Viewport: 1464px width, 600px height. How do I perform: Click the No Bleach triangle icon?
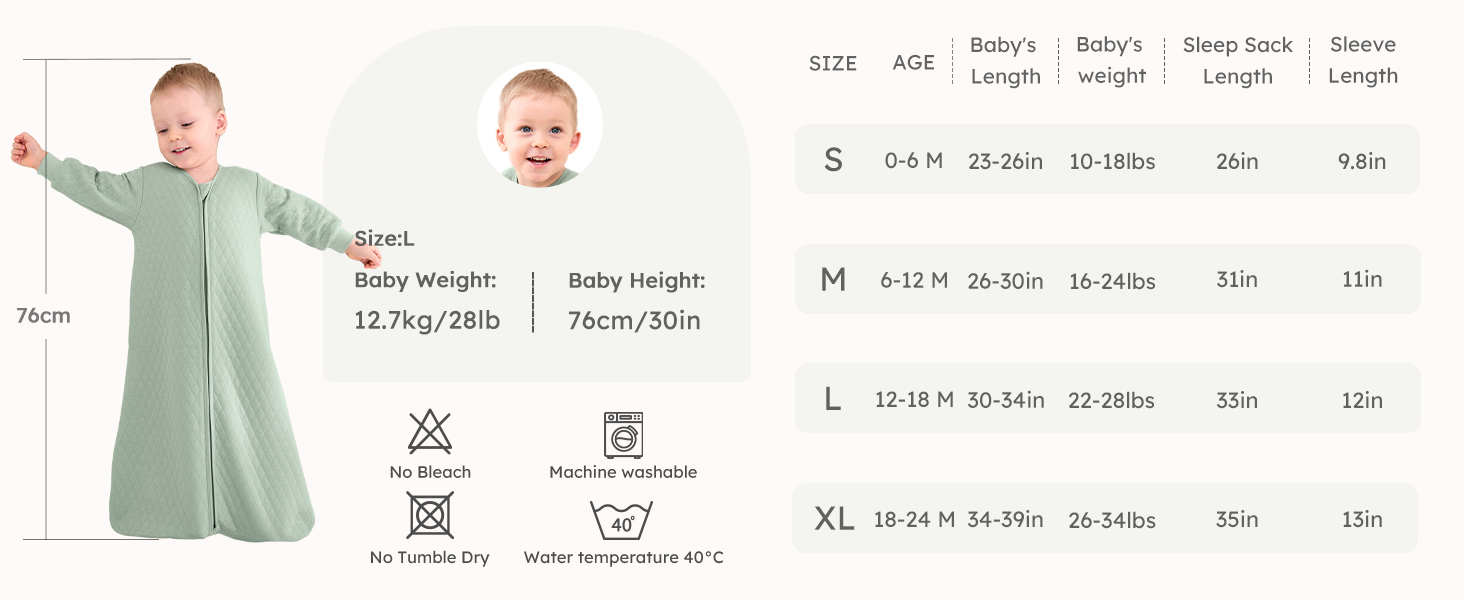tap(430, 433)
